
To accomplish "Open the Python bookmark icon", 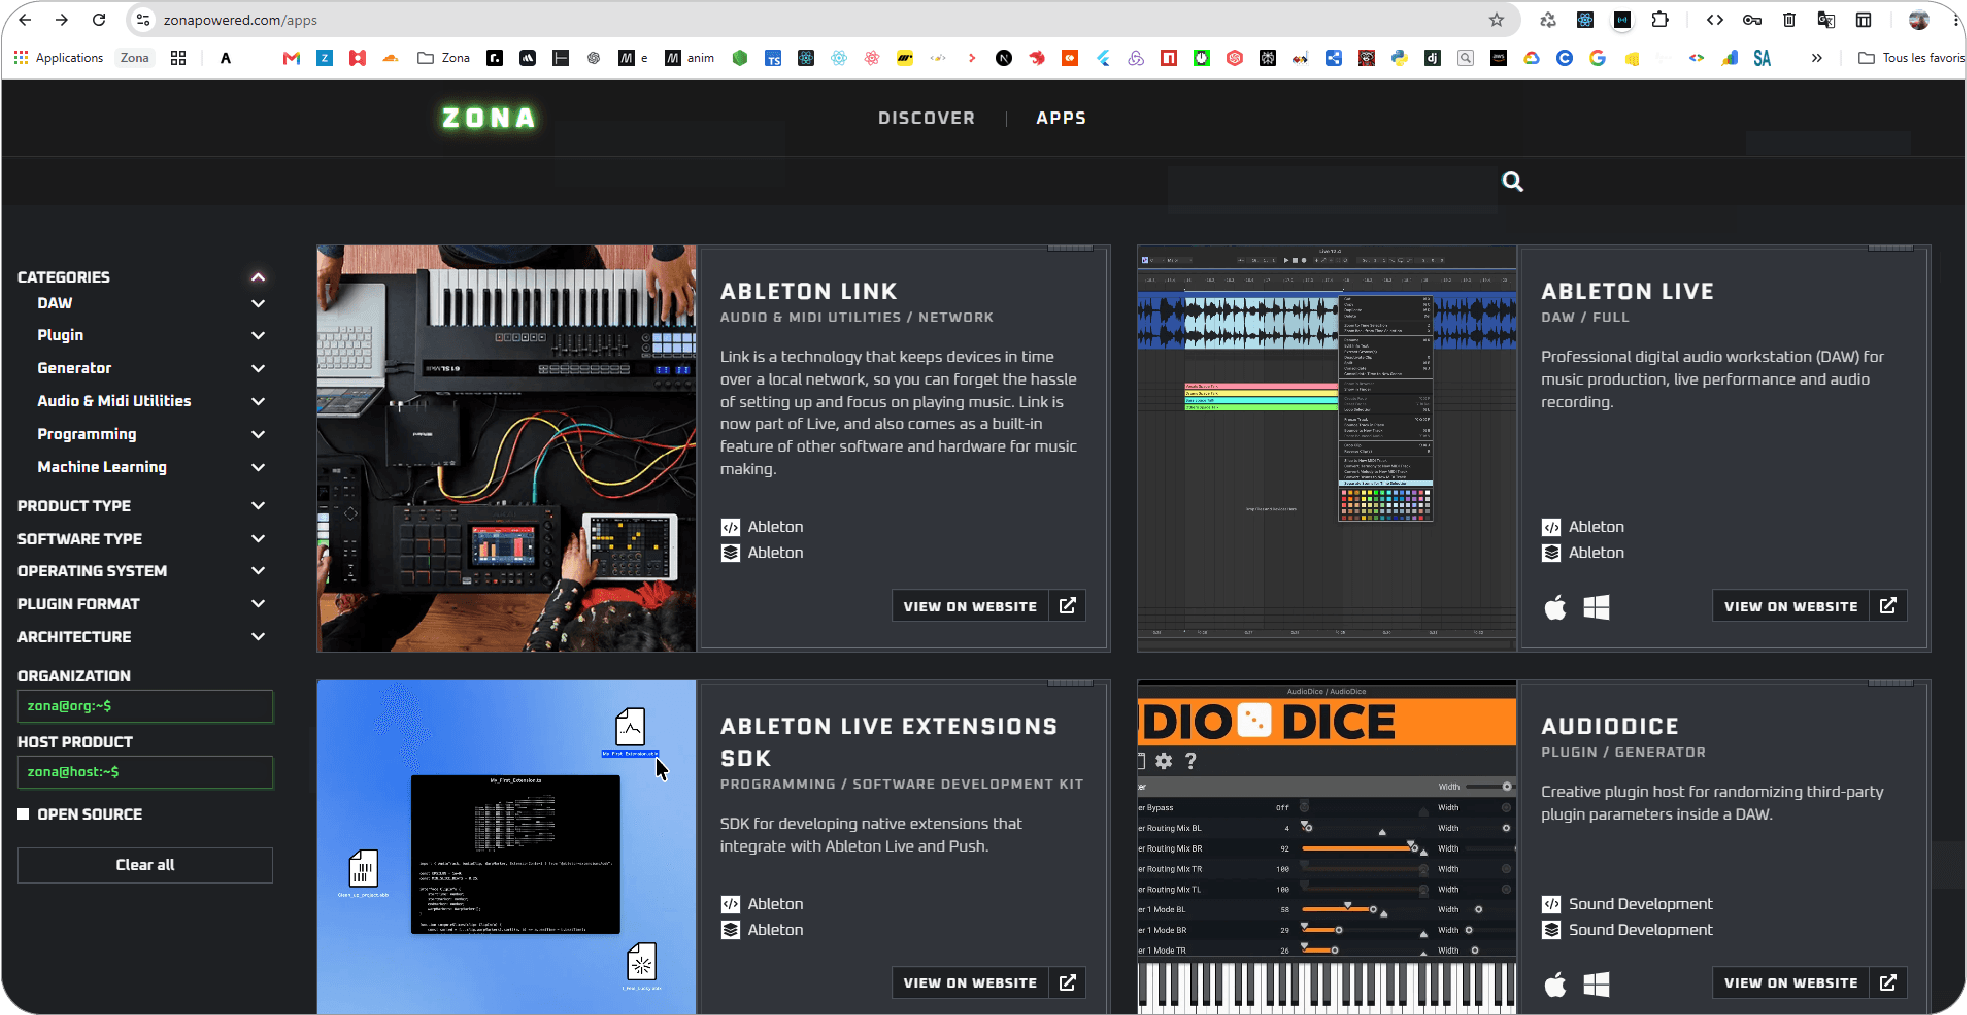I will 1399,58.
